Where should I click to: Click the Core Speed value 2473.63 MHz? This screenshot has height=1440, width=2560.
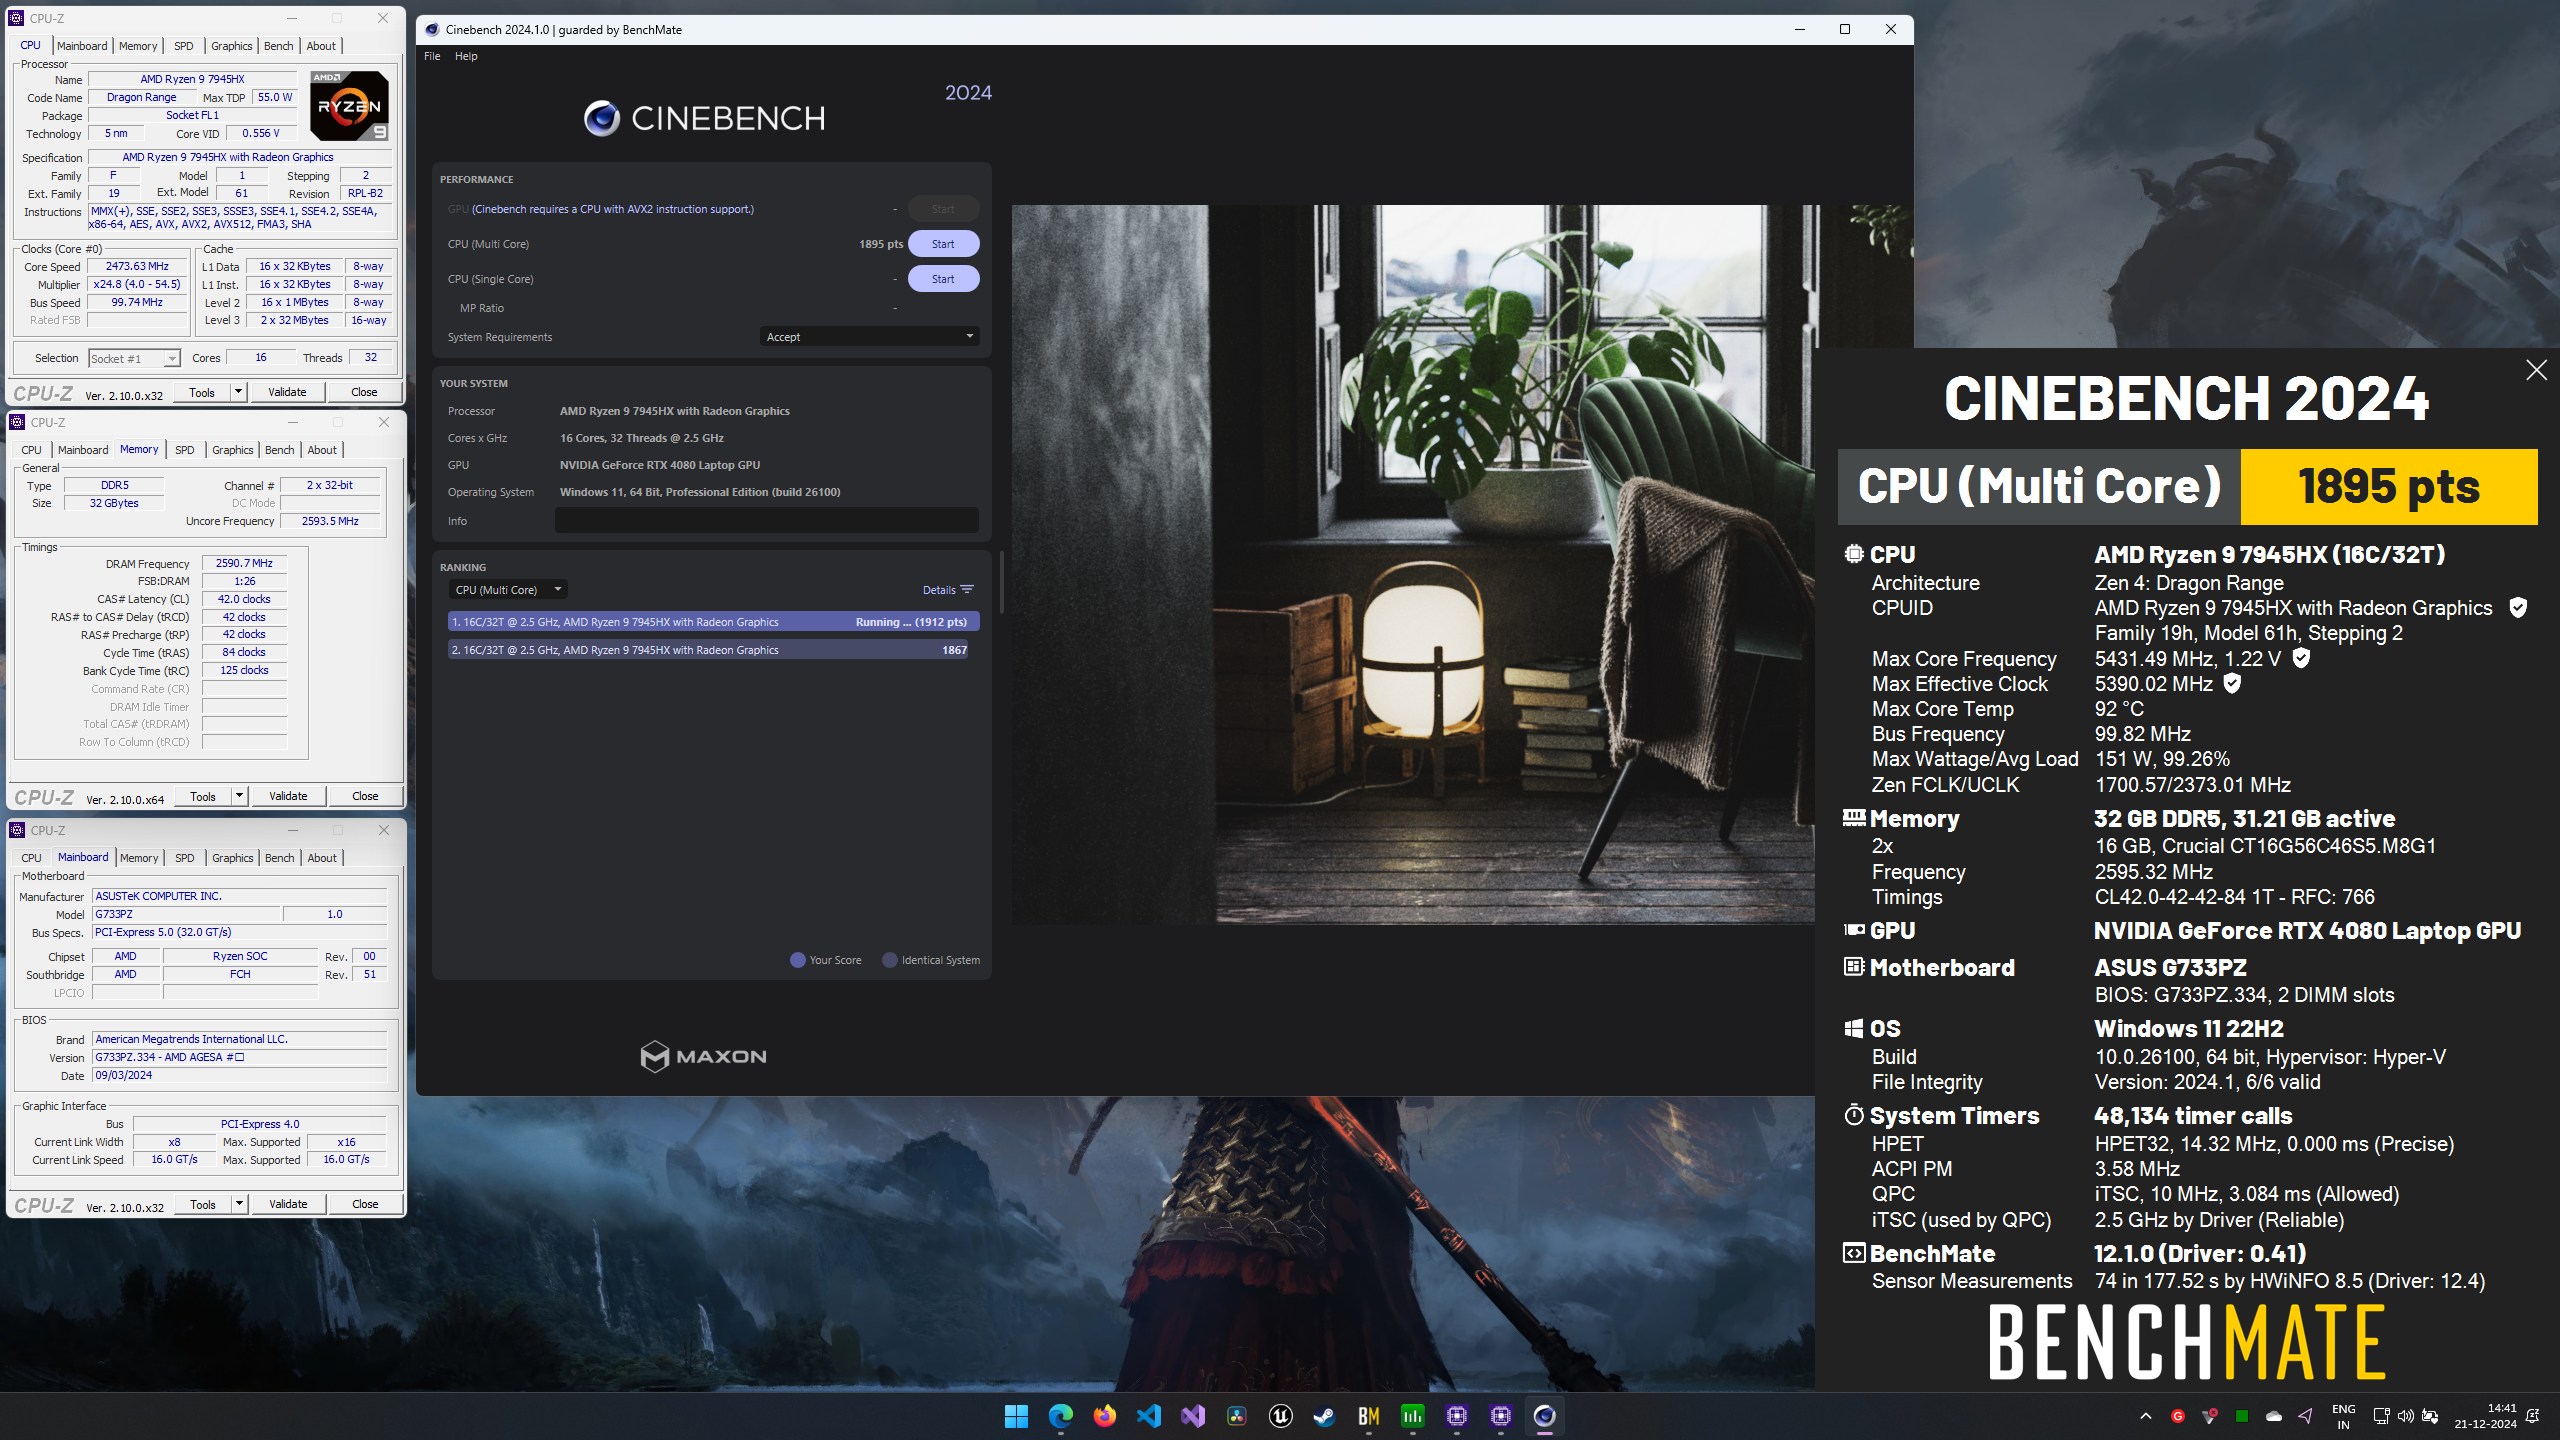137,266
